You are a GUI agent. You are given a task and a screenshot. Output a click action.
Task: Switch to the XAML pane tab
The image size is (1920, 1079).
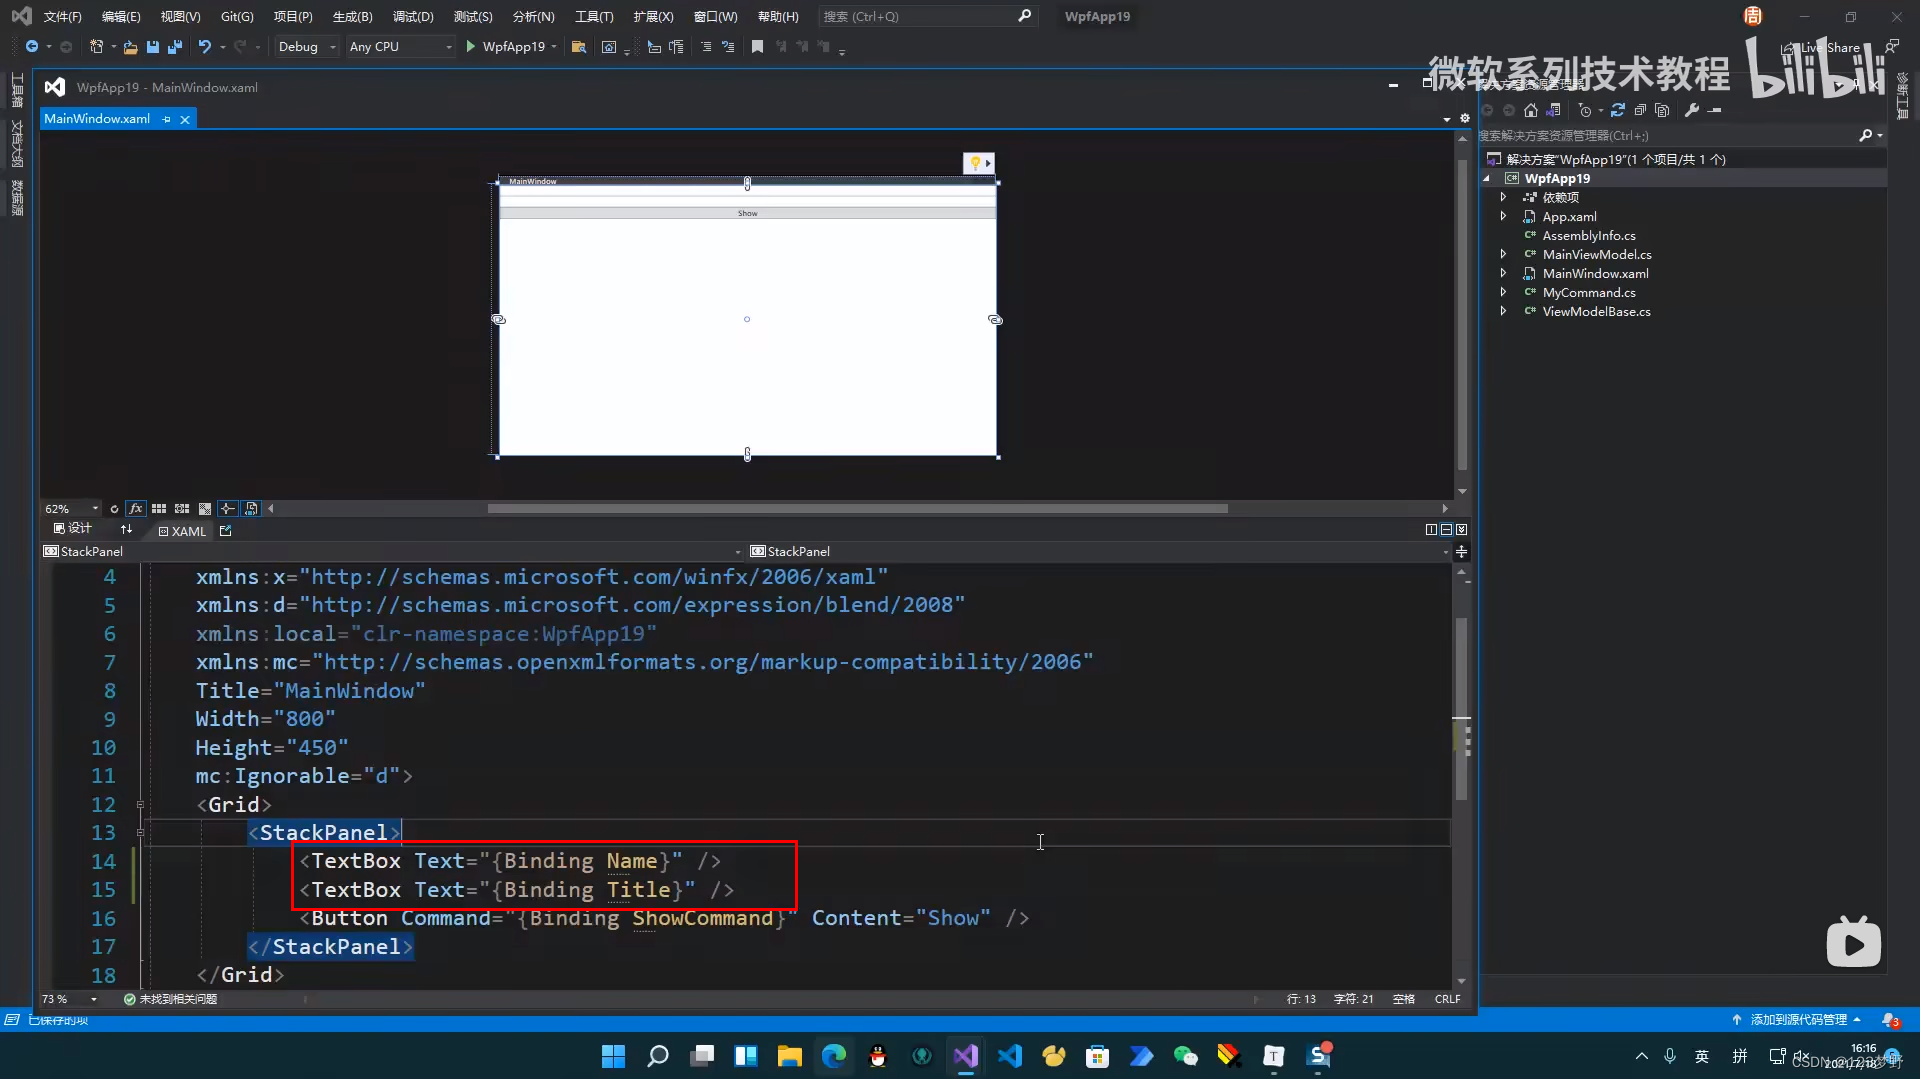182,531
